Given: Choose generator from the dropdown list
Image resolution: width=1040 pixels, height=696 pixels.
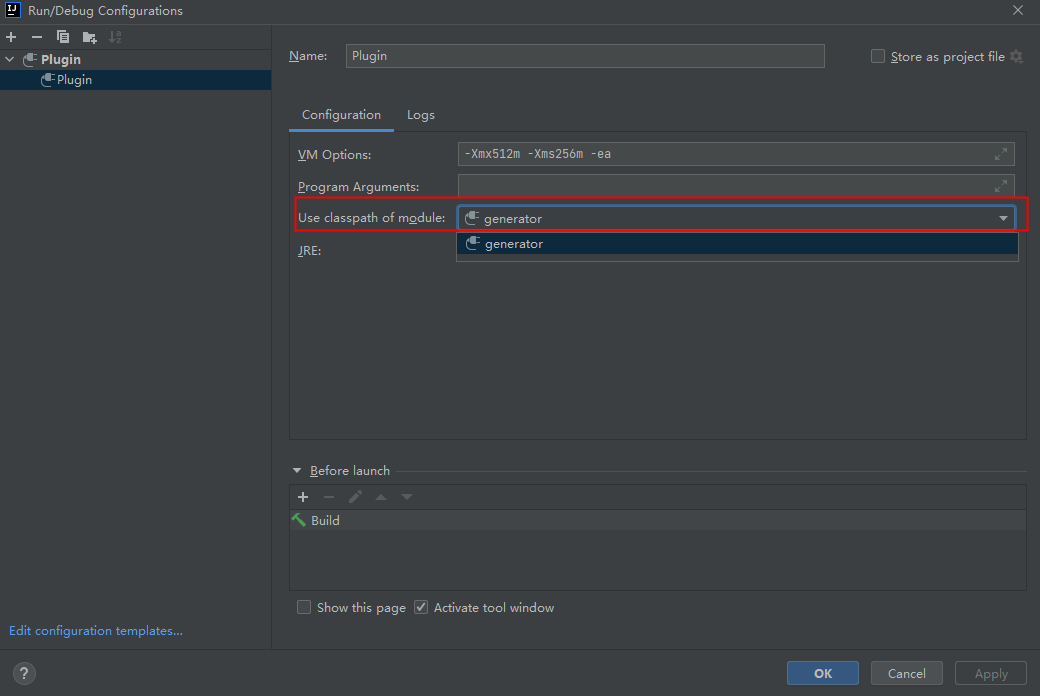Looking at the screenshot, I should pos(737,244).
